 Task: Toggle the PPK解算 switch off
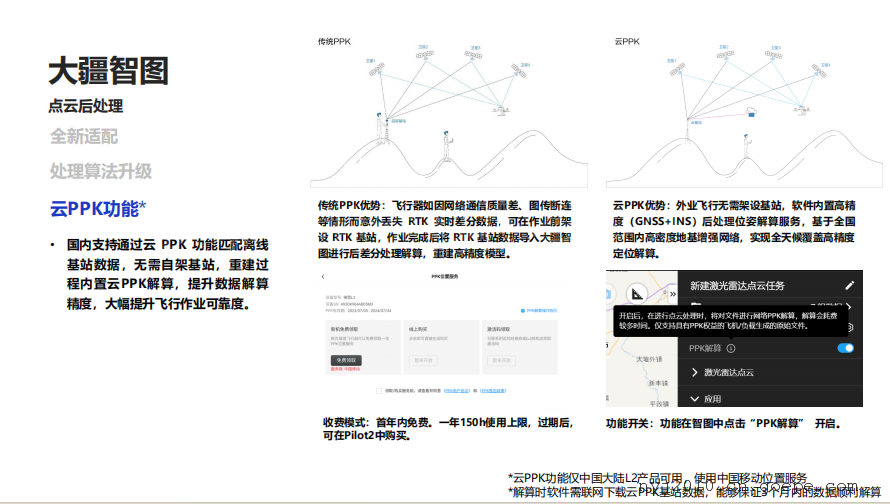845,348
